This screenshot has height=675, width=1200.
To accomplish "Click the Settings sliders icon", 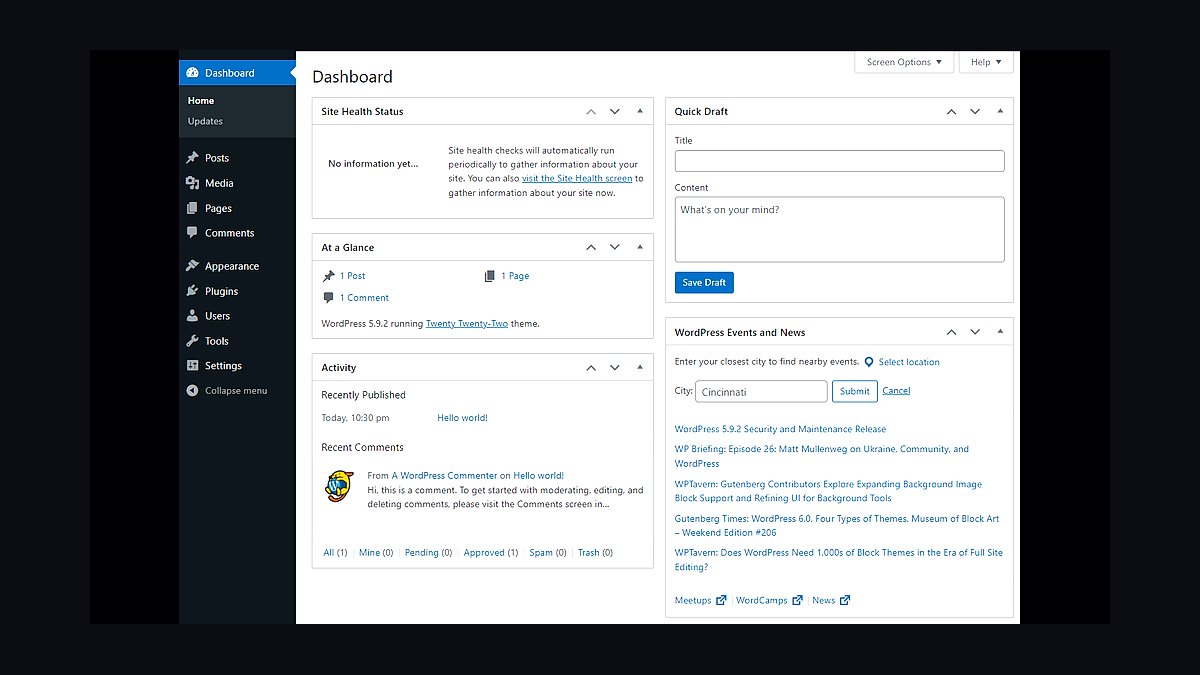I will (x=192, y=366).
